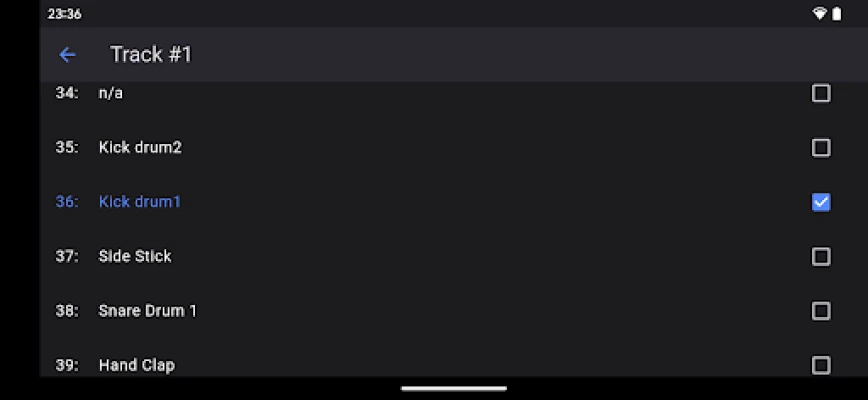Tap the bottom navigation home pill
Image resolution: width=868 pixels, height=400 pixels.
[x=454, y=388]
